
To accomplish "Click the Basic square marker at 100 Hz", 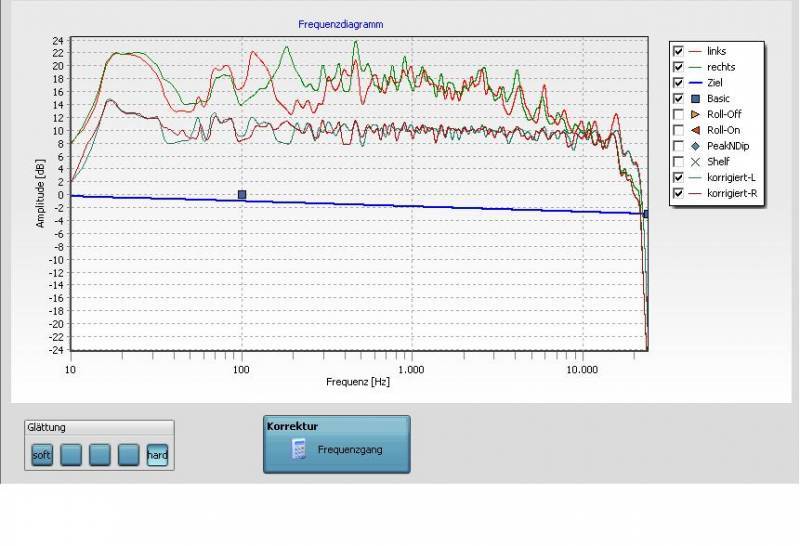I will click(241, 195).
